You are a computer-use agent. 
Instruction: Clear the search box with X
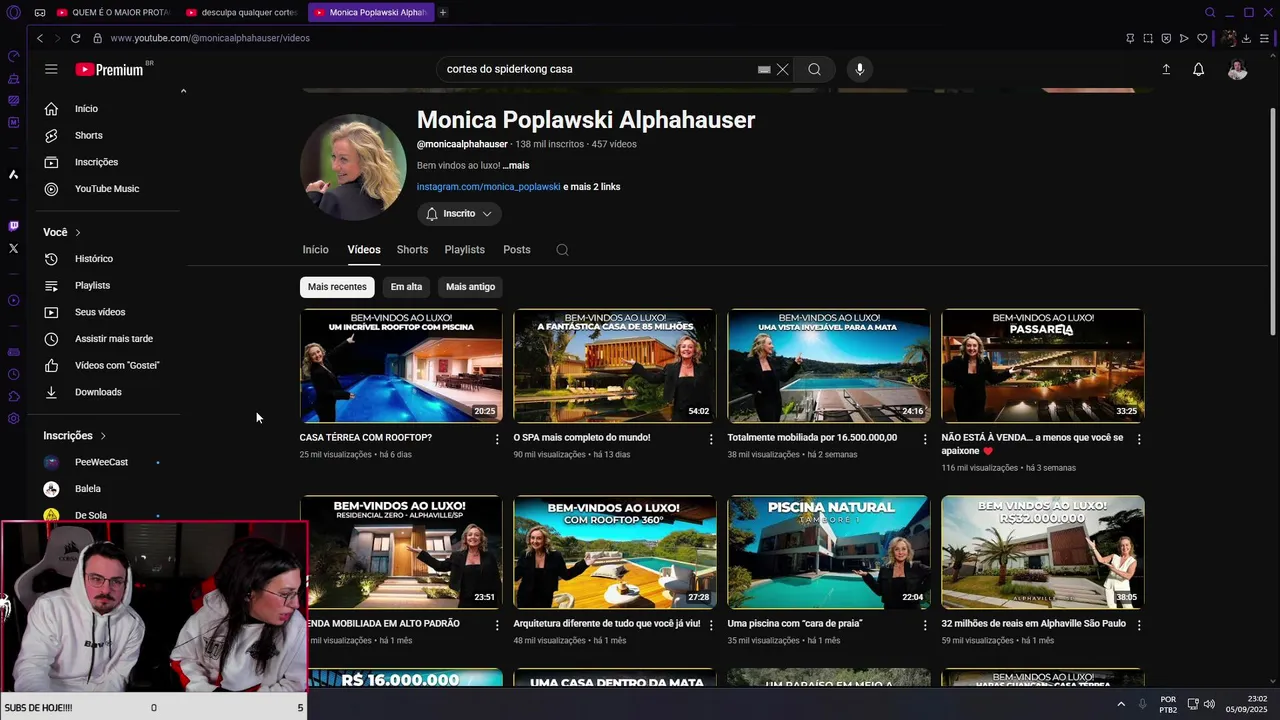point(783,69)
